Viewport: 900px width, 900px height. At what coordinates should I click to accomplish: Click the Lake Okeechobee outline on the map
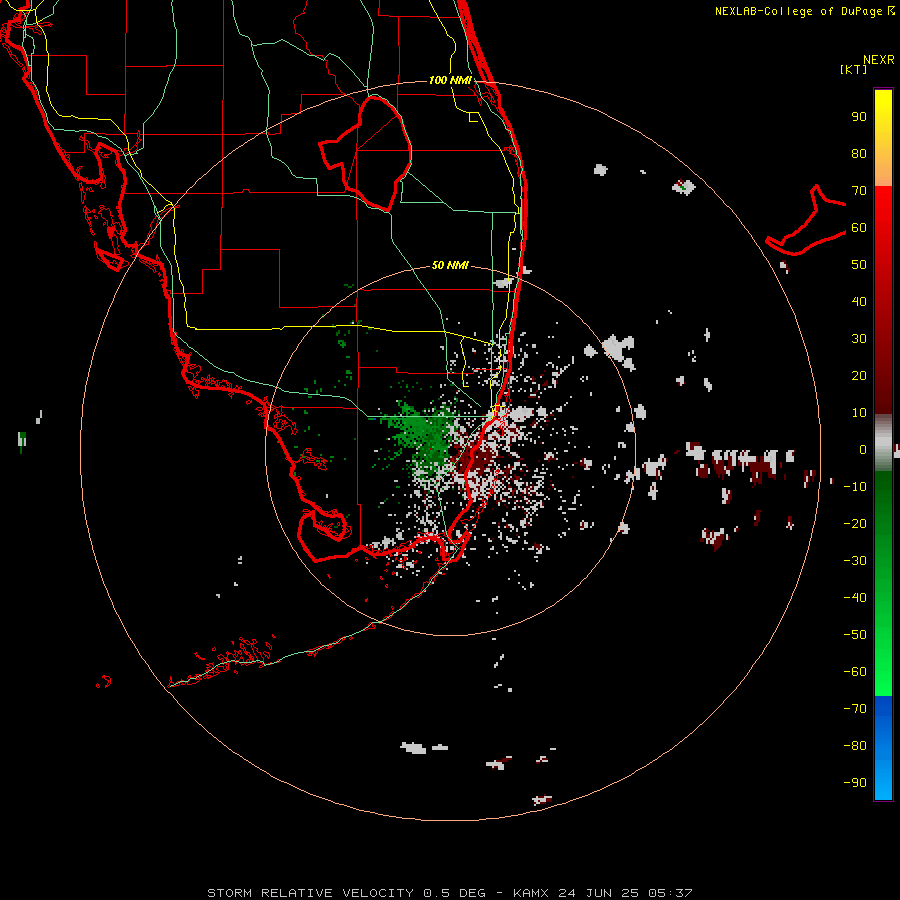point(365,154)
